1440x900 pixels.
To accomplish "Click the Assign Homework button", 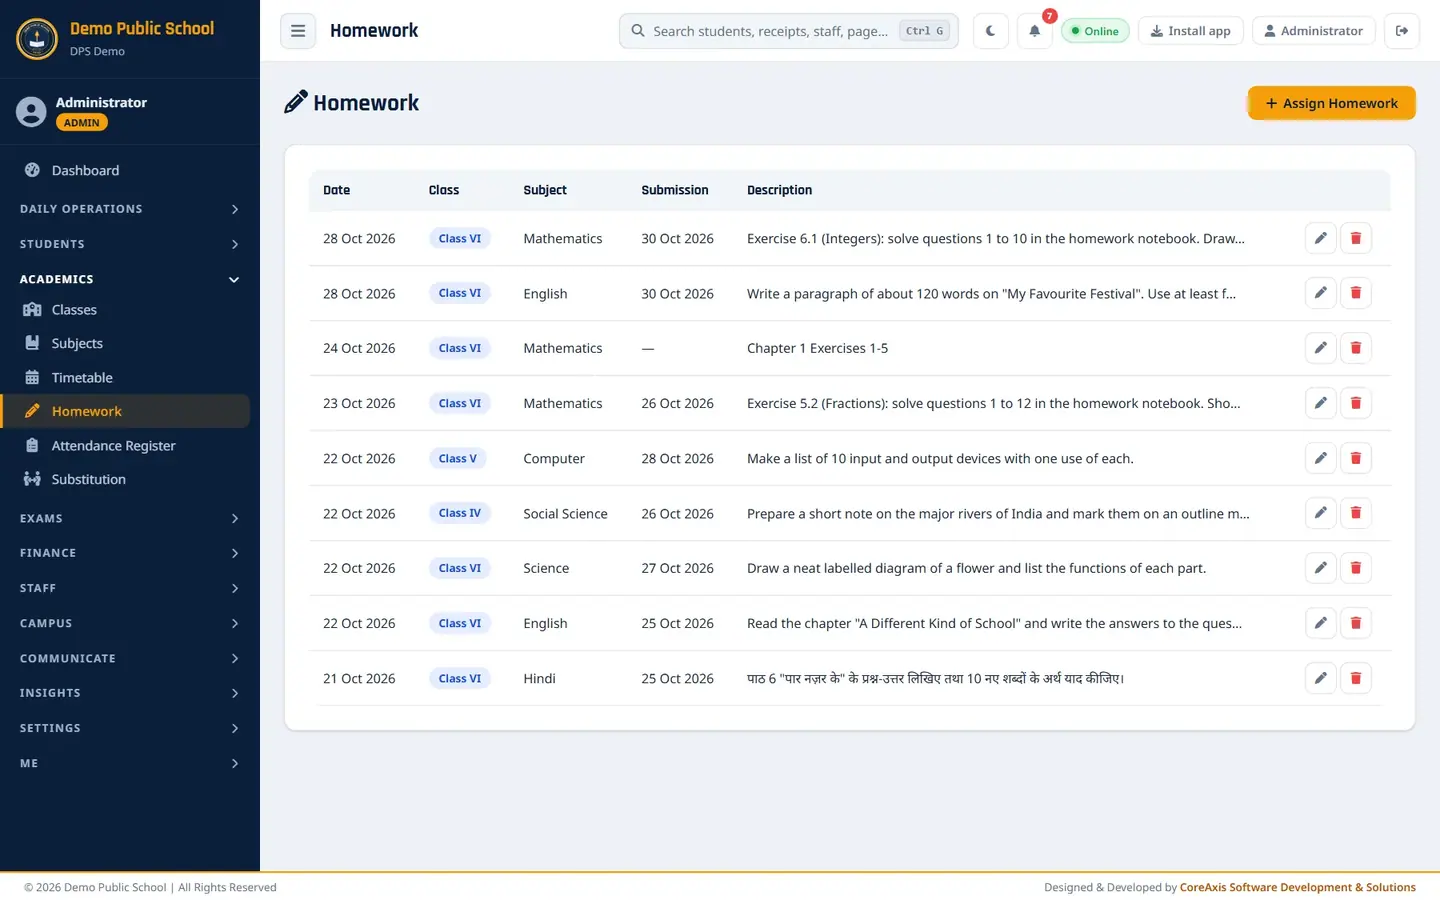I will [x=1331, y=103].
